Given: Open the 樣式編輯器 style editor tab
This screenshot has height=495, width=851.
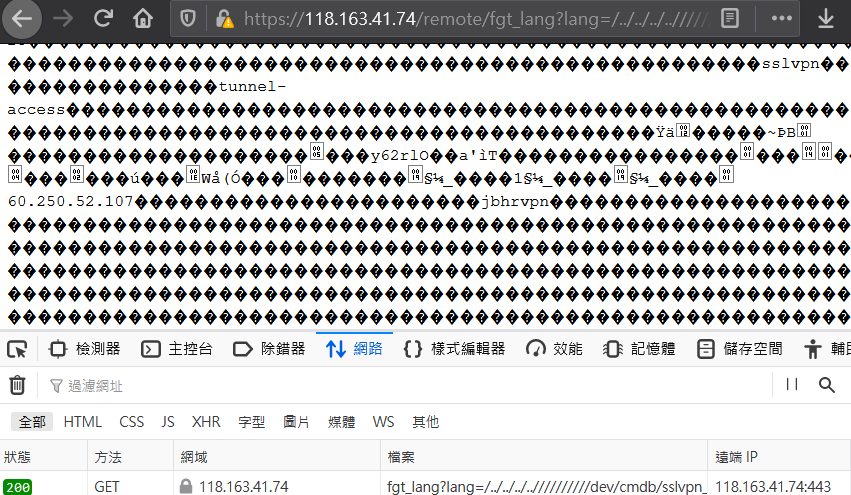Looking at the screenshot, I should pyautogui.click(x=455, y=349).
